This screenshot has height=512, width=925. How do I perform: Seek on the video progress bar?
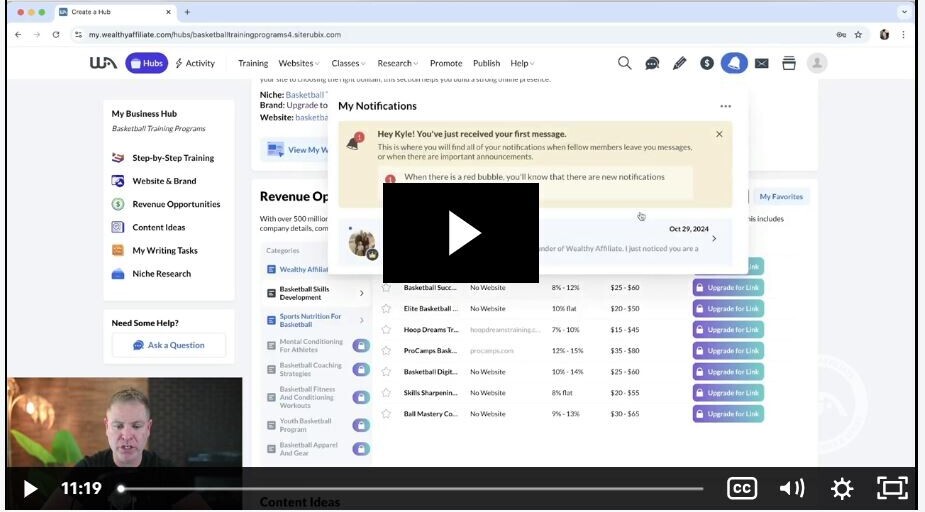point(411,488)
